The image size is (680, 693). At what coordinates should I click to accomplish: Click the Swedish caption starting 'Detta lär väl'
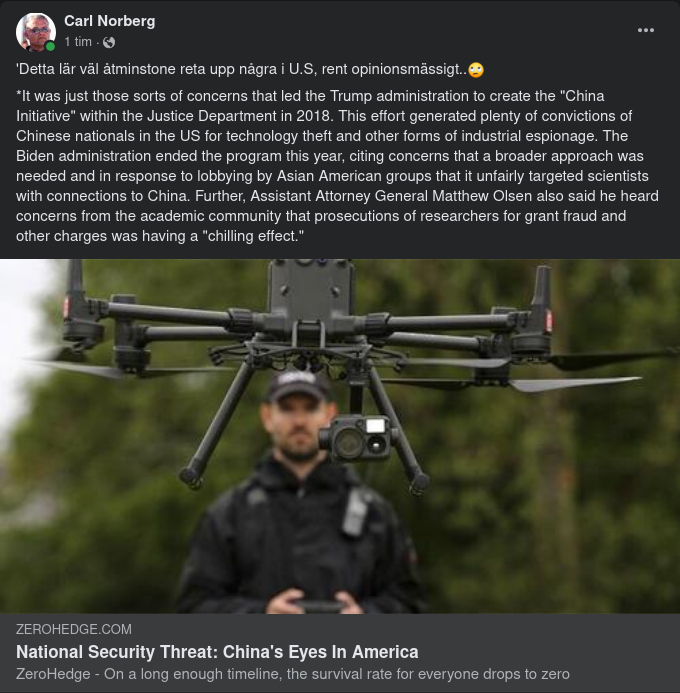pos(250,69)
